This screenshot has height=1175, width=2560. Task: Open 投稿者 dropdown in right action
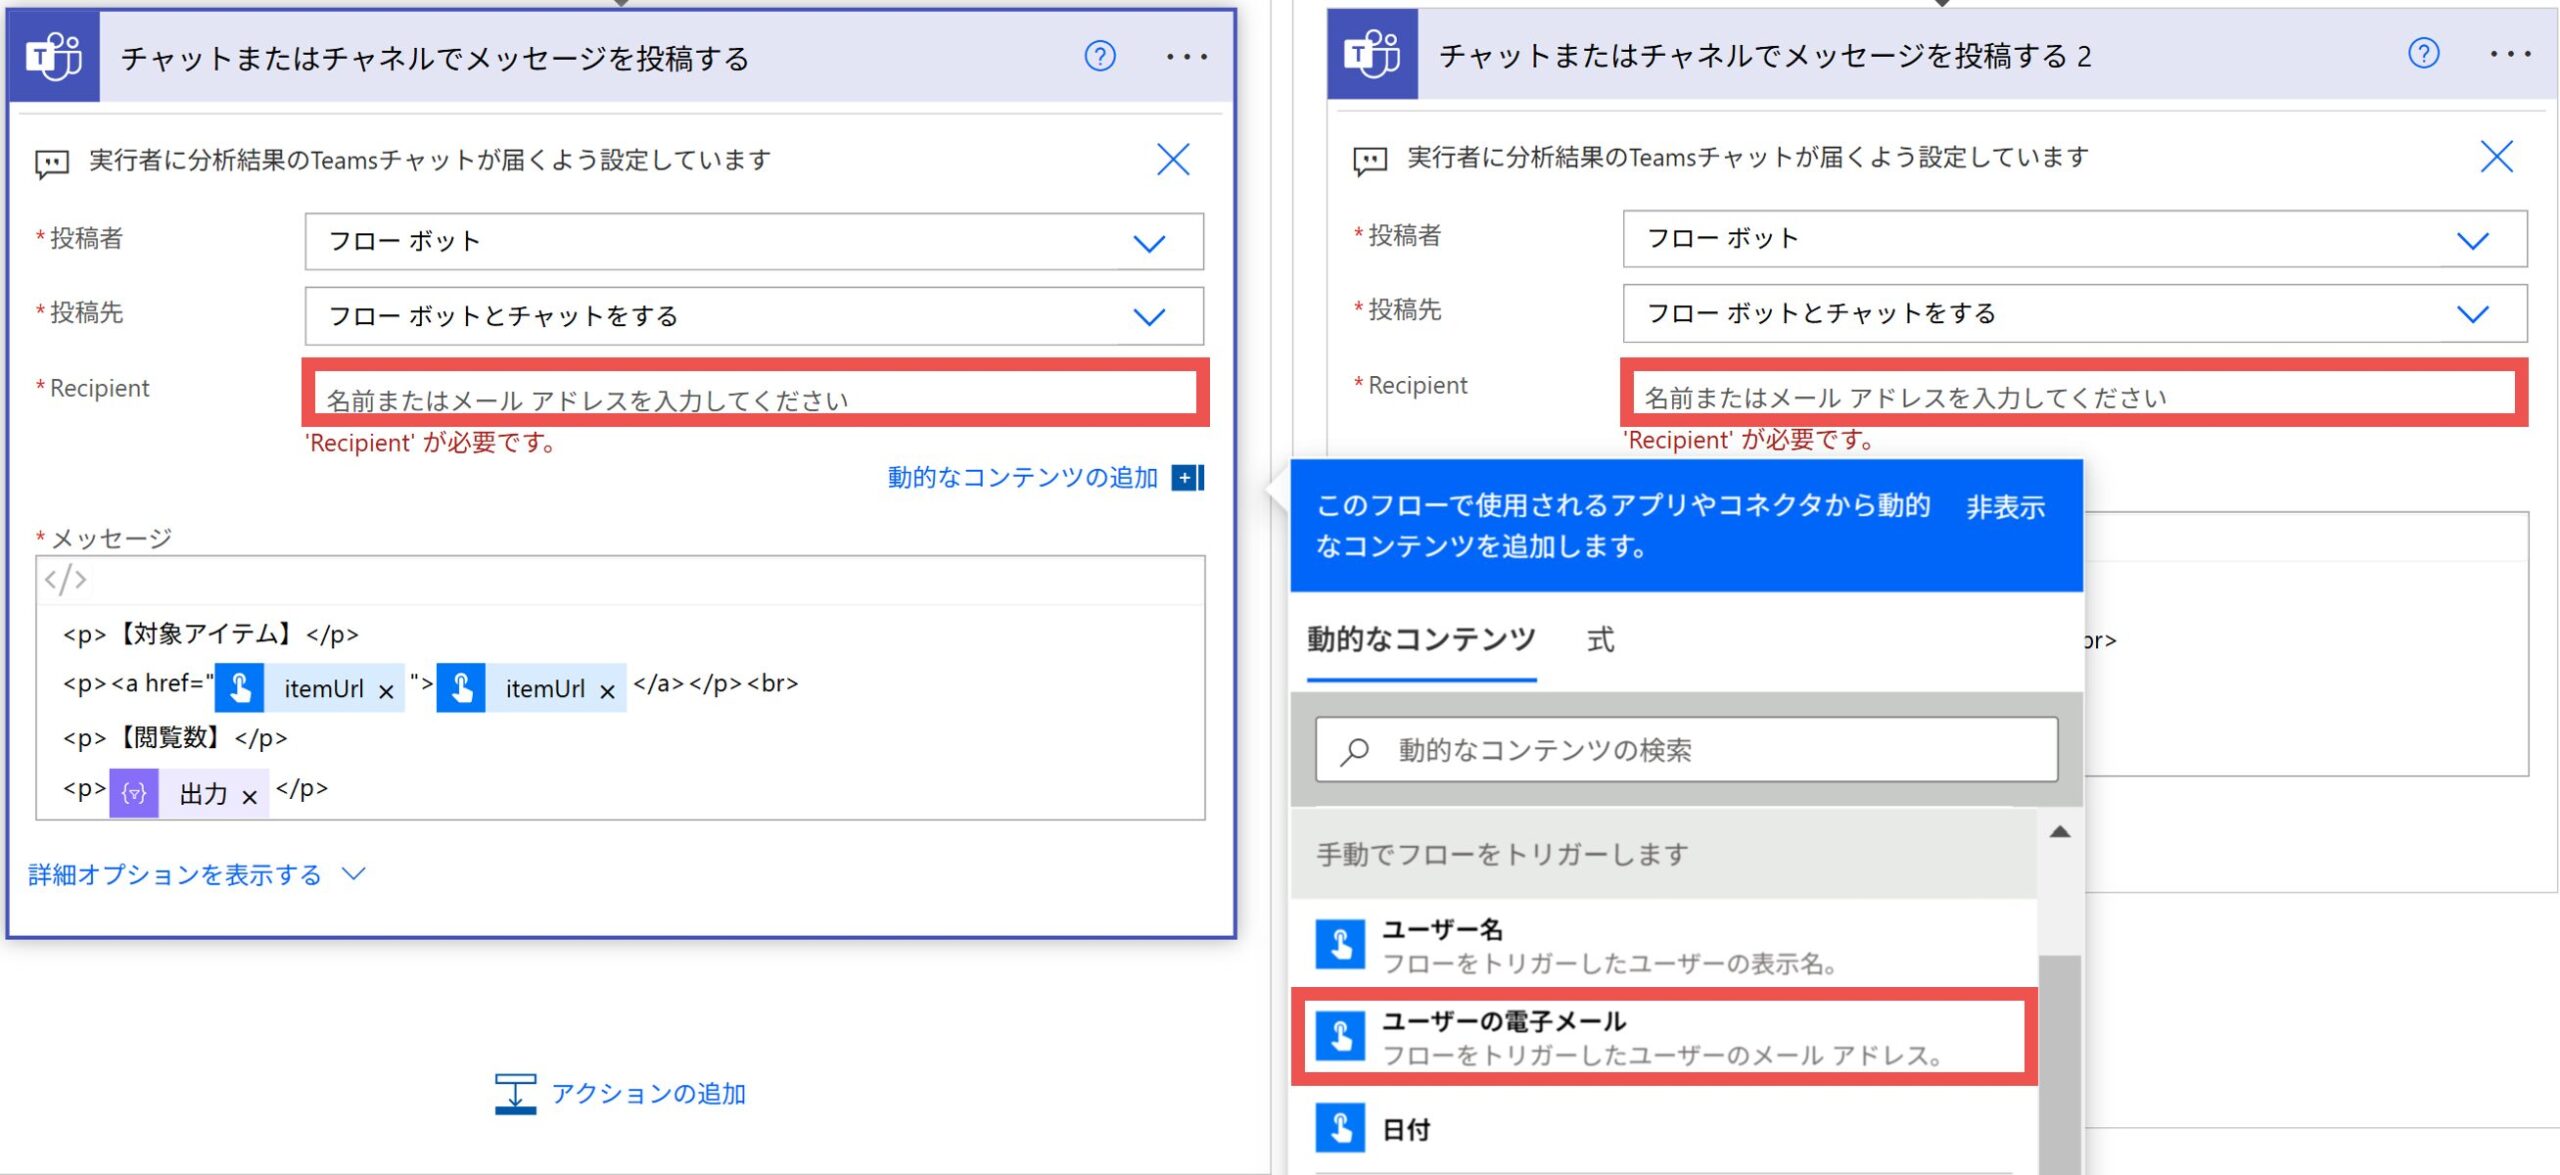coord(2472,240)
